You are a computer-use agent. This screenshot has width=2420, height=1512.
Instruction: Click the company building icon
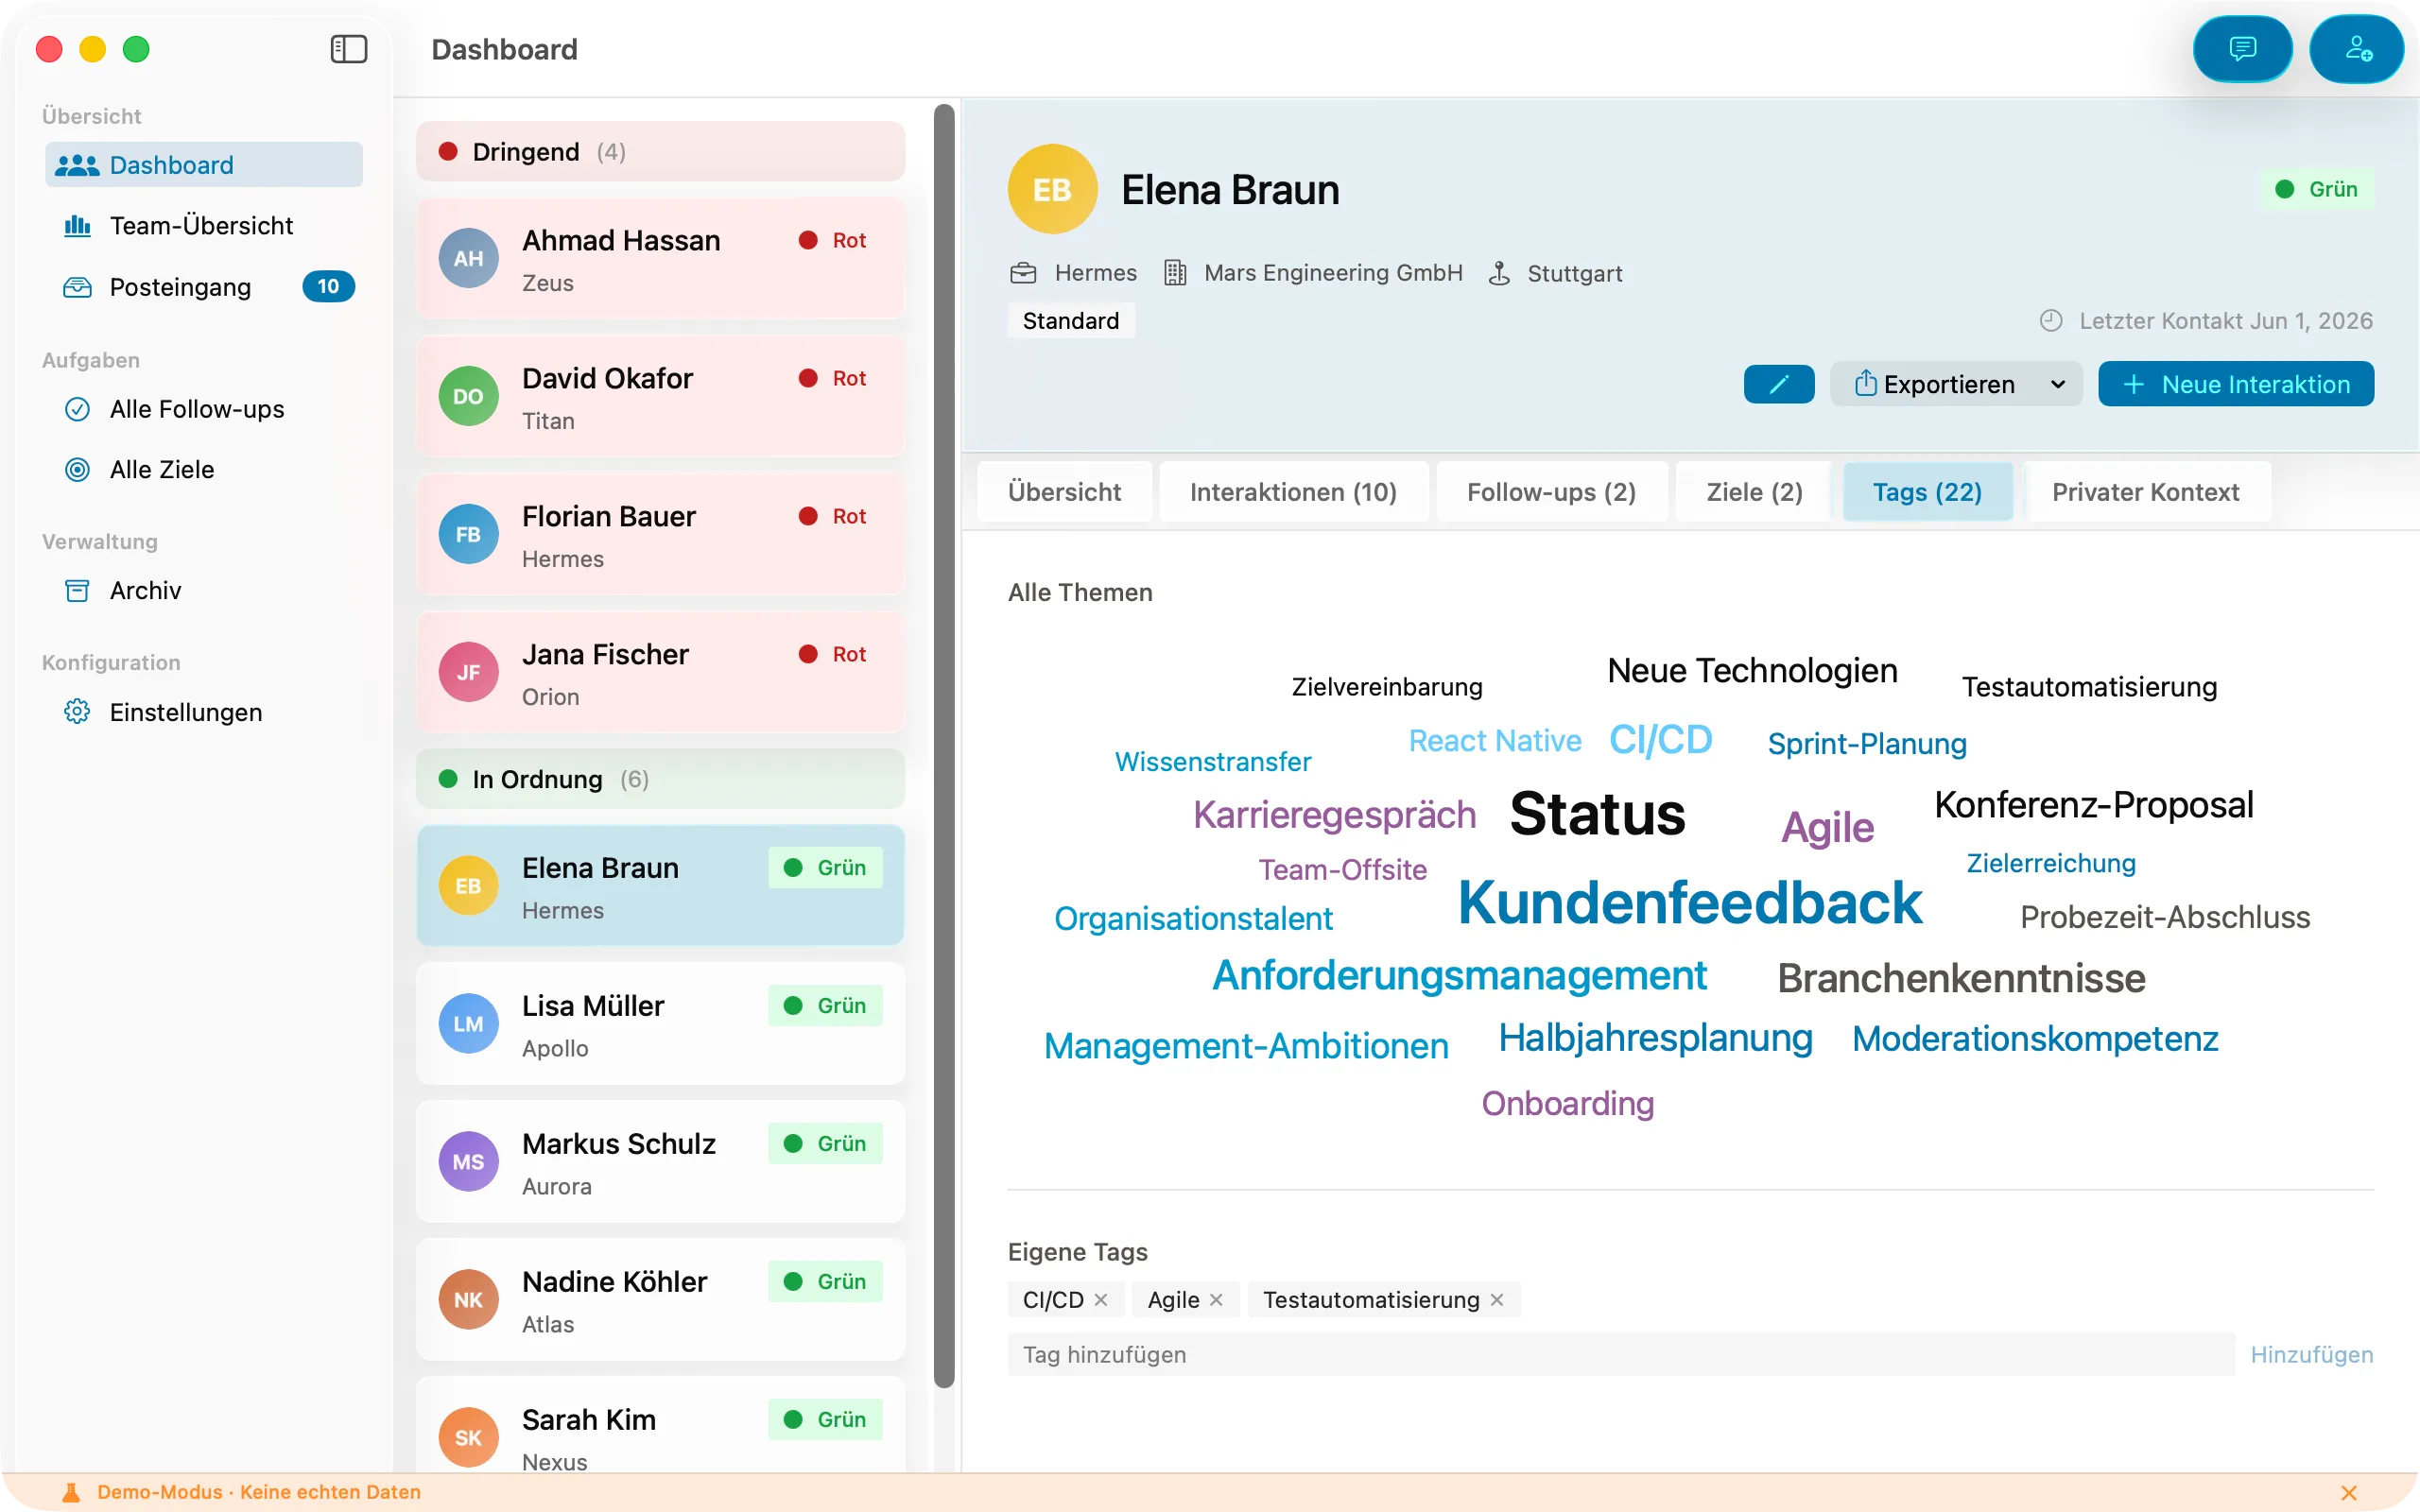[x=1175, y=273]
